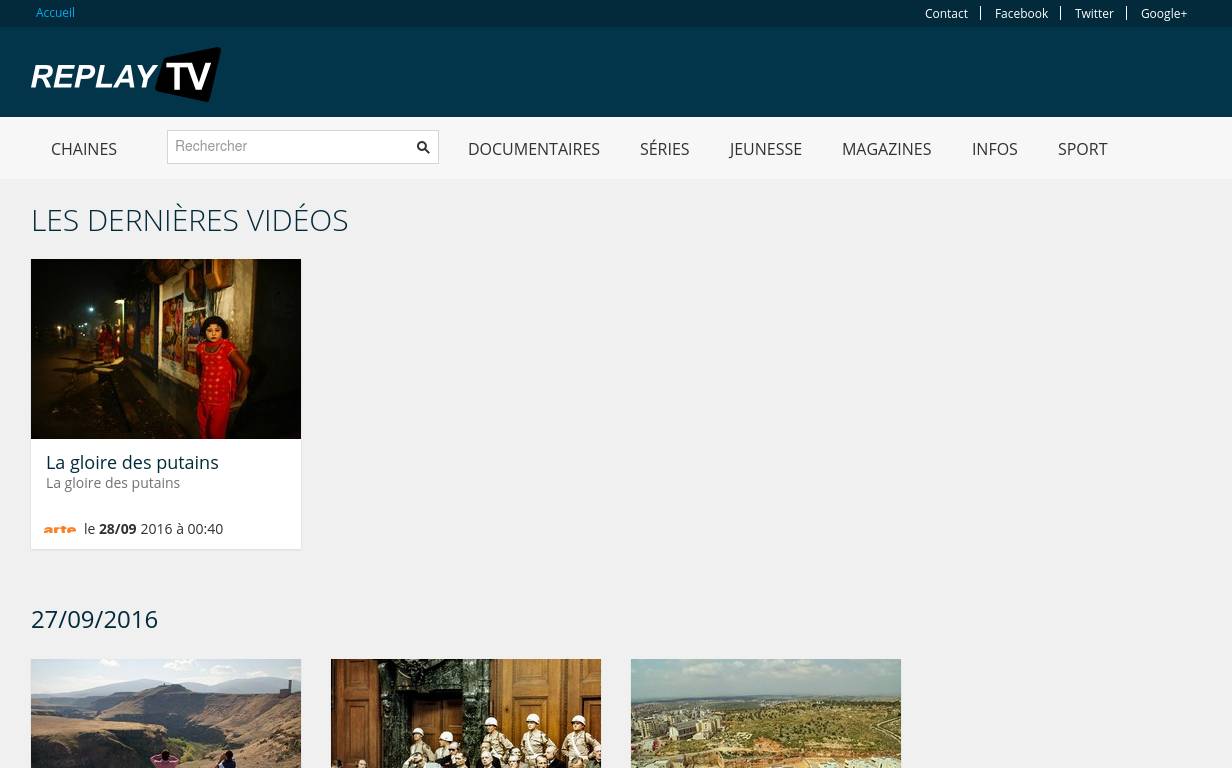Screen dimensions: 1232x768
Task: Open the Contact page link
Action: [945, 14]
